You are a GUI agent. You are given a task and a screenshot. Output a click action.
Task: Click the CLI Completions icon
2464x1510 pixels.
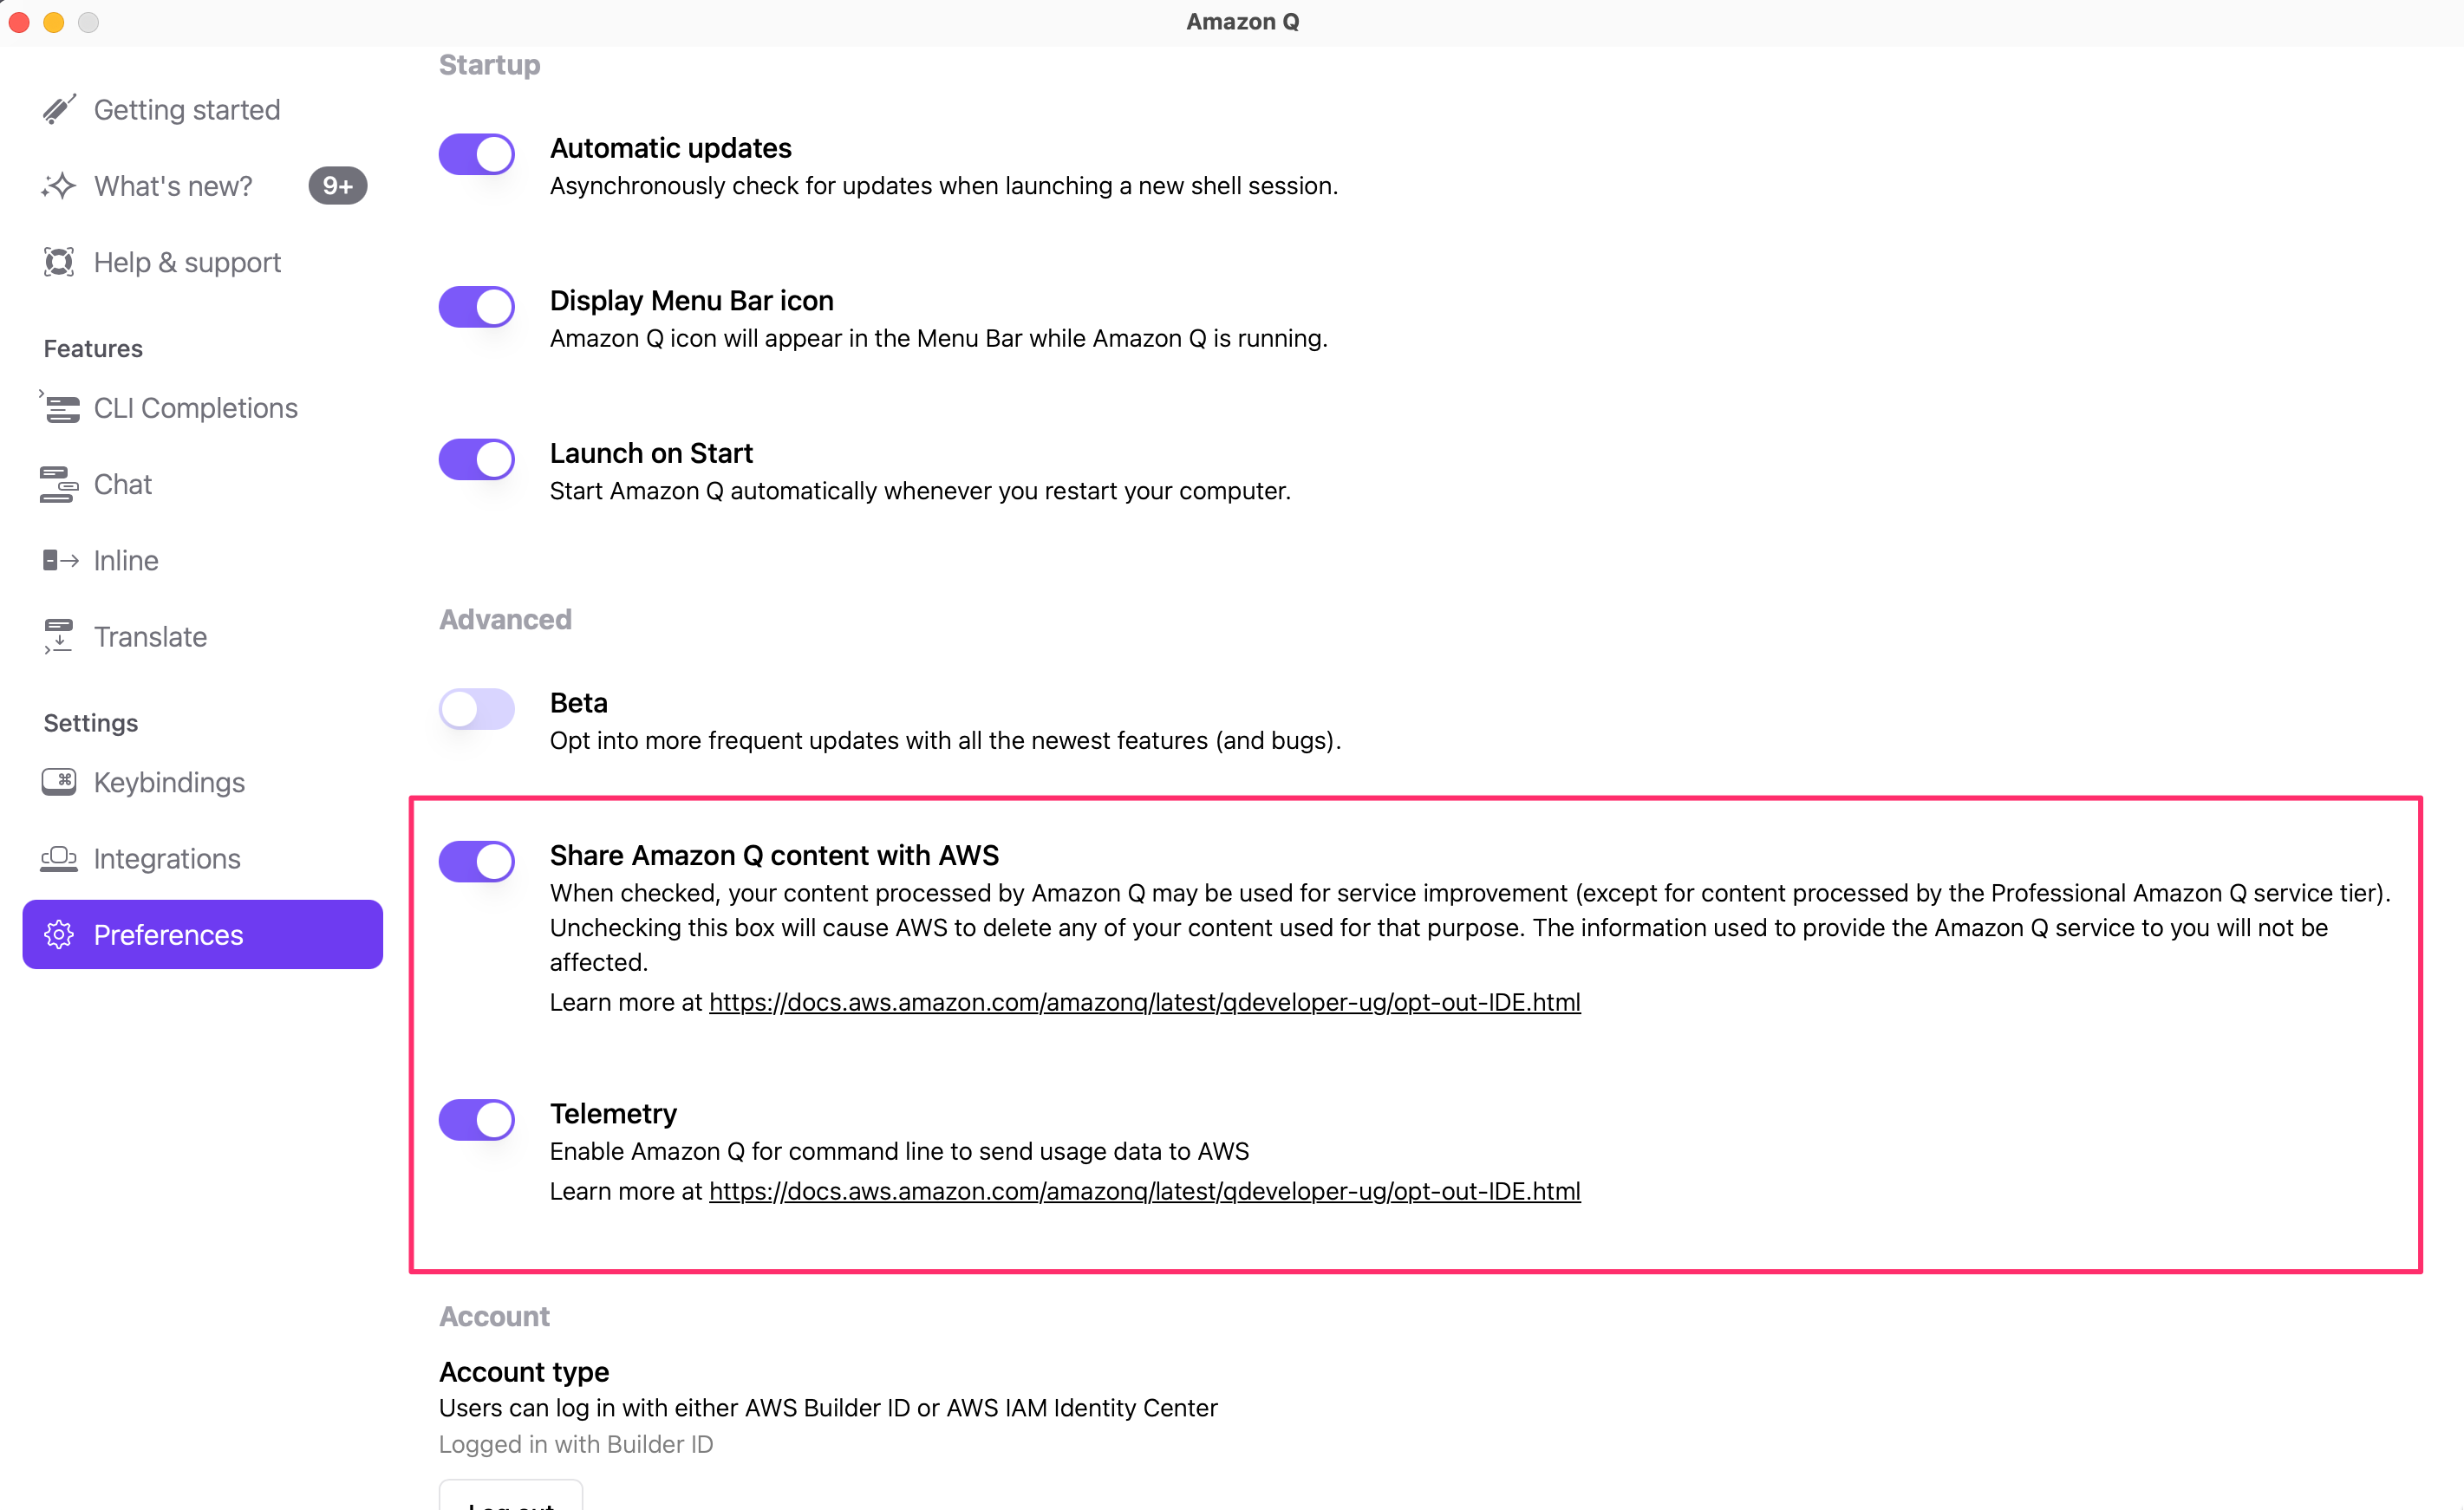pyautogui.click(x=60, y=408)
